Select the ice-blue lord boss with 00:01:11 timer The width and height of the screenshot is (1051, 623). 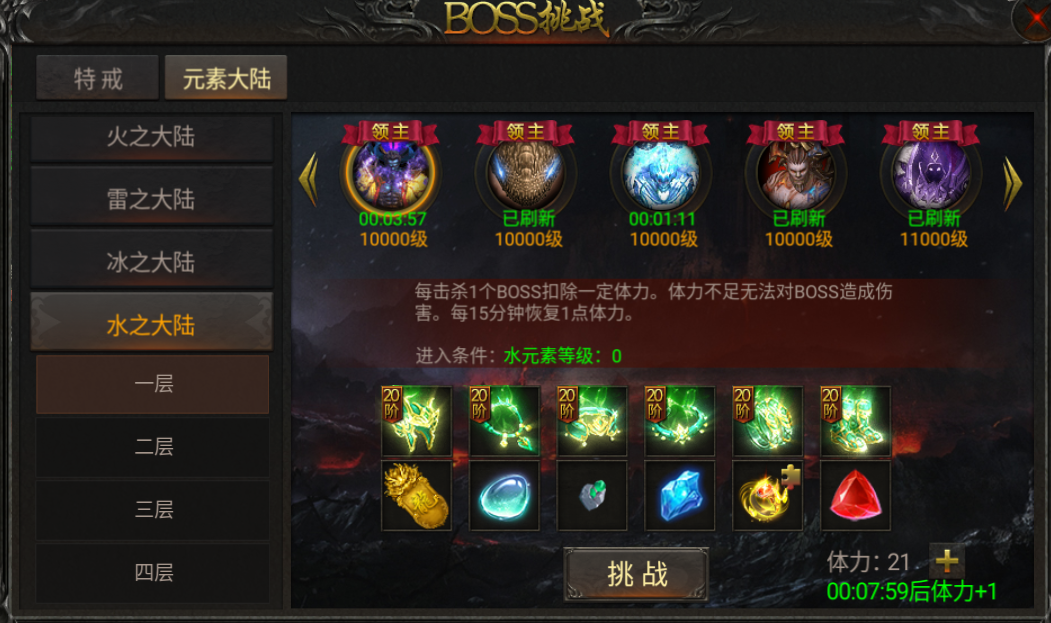[661, 173]
